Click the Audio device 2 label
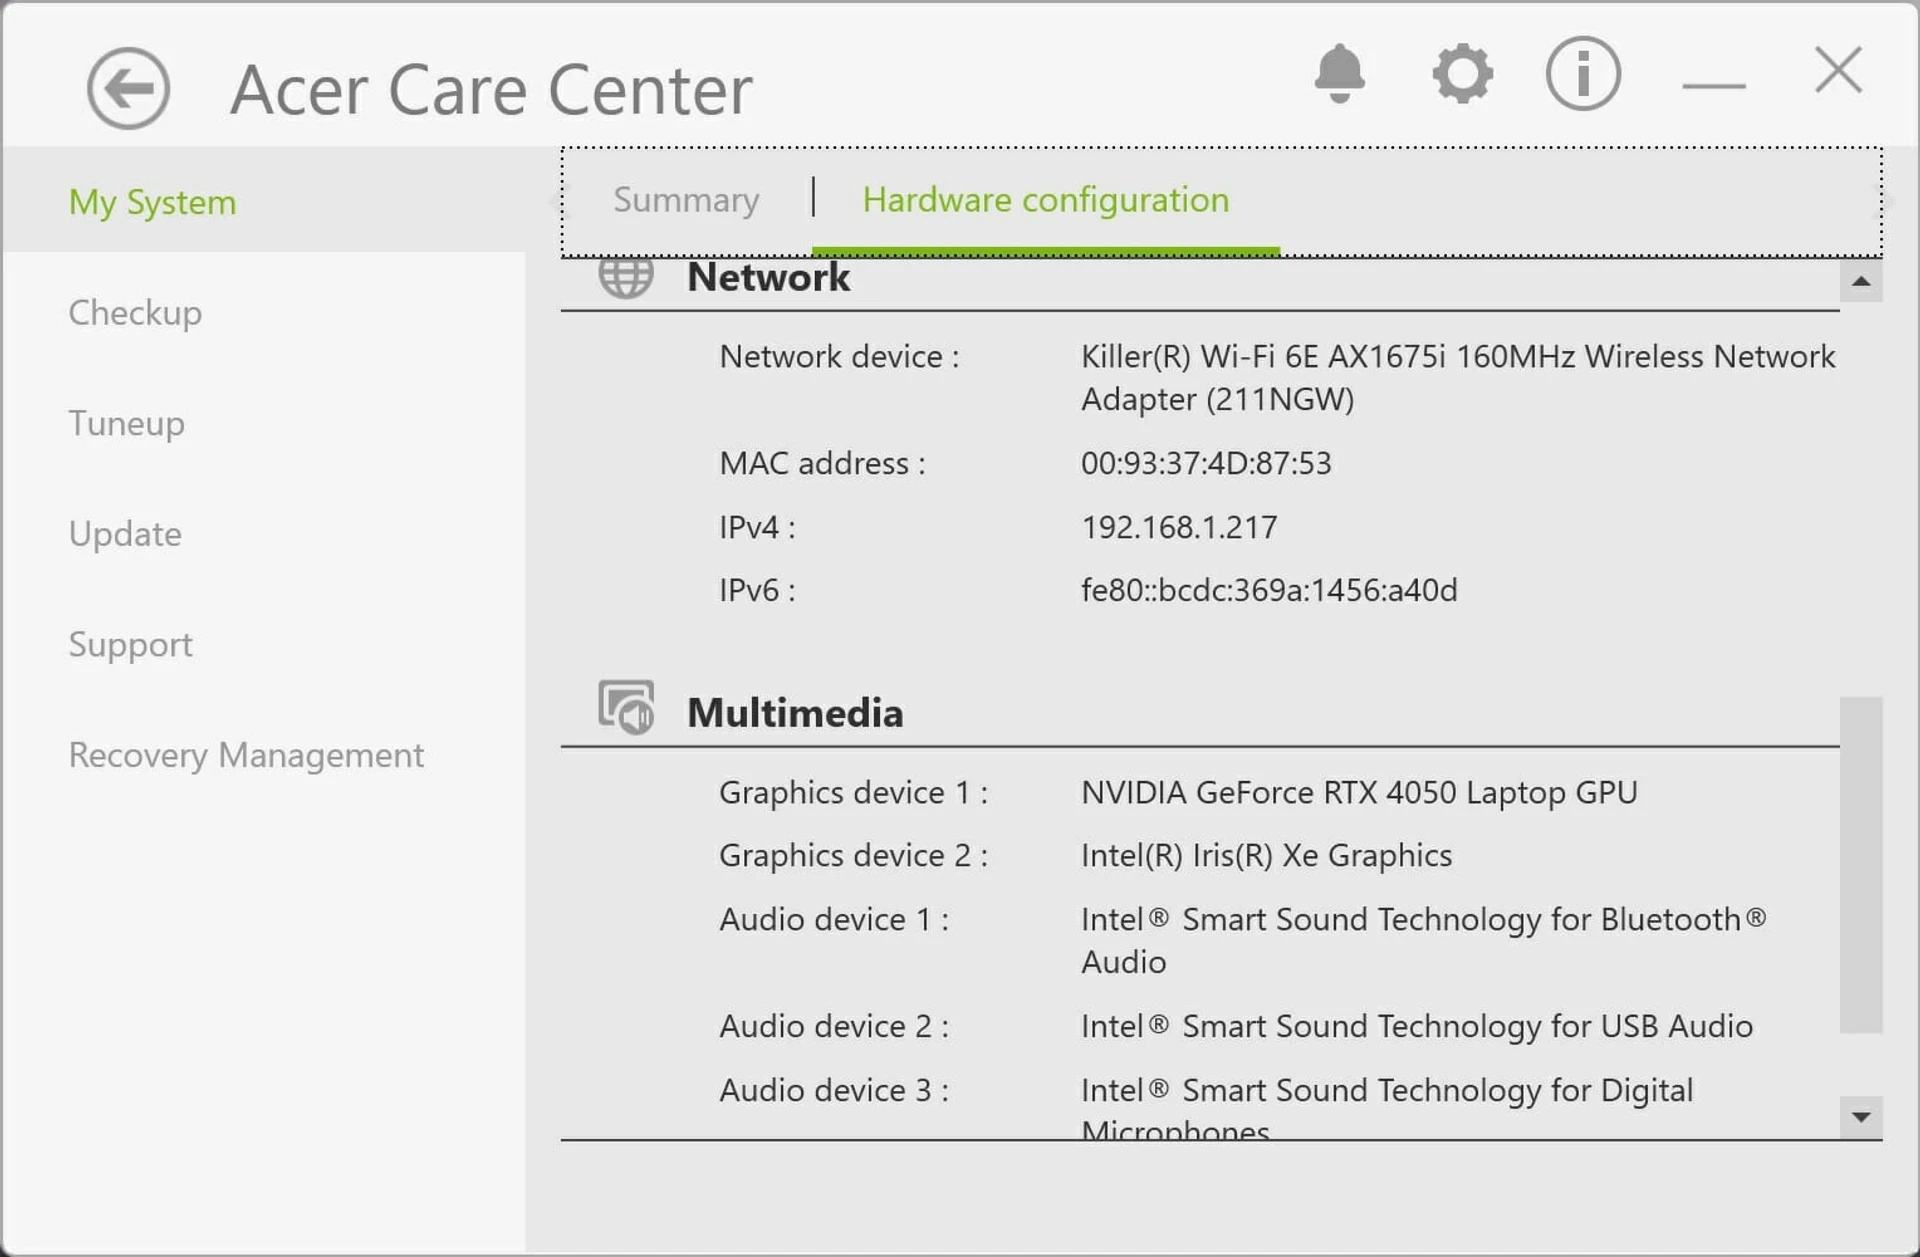Screen dimensions: 1920x1257 point(834,1026)
